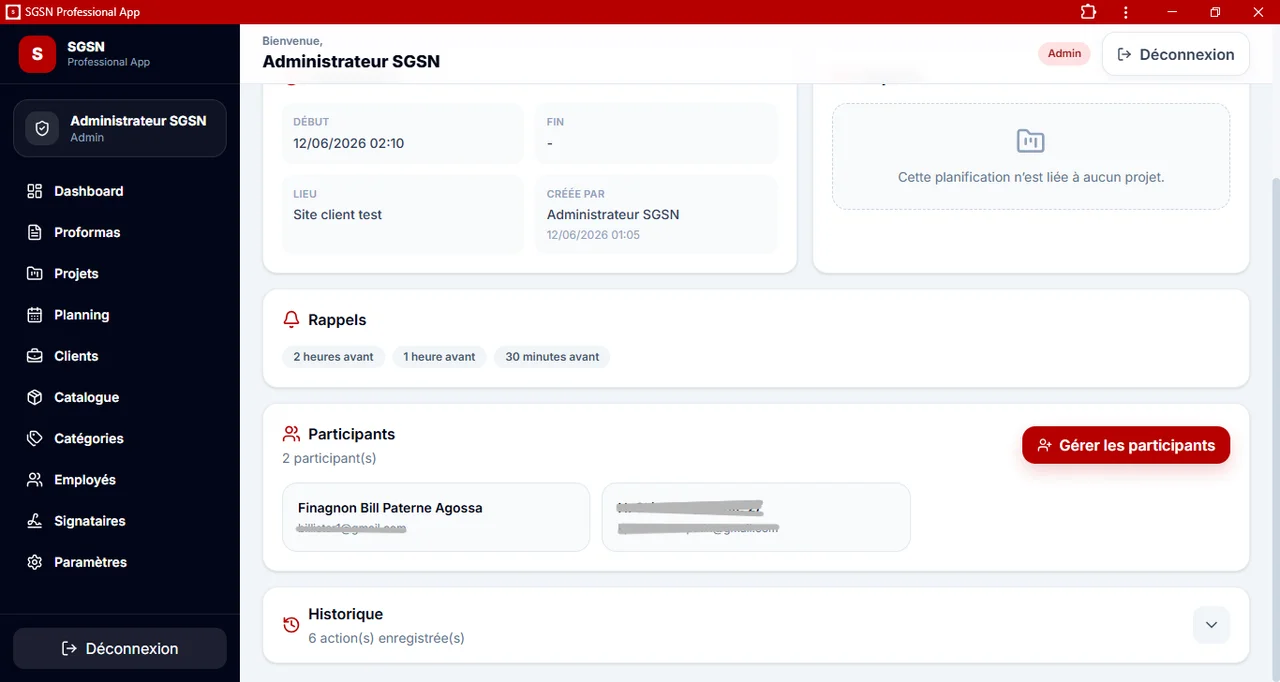Image resolution: width=1280 pixels, height=682 pixels.
Task: Click the Rappels section heading
Action: (x=337, y=320)
